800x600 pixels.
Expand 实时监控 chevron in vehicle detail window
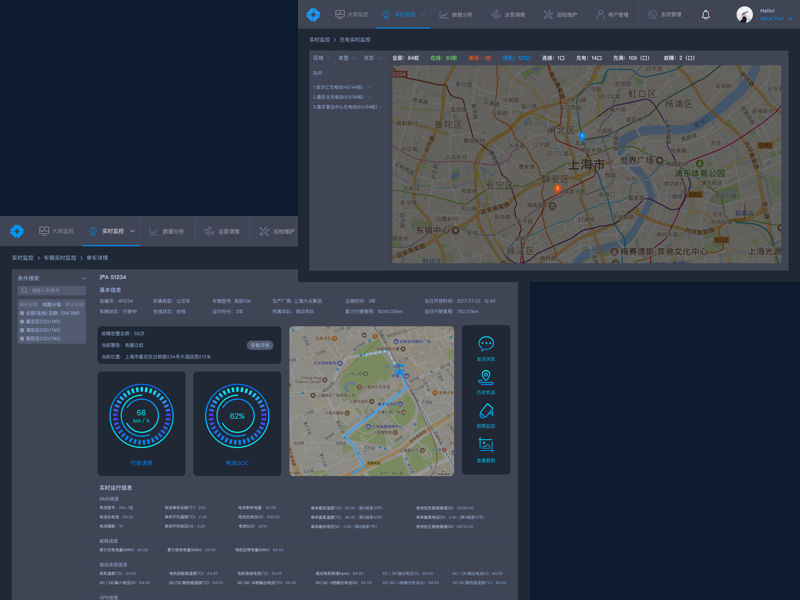132,232
